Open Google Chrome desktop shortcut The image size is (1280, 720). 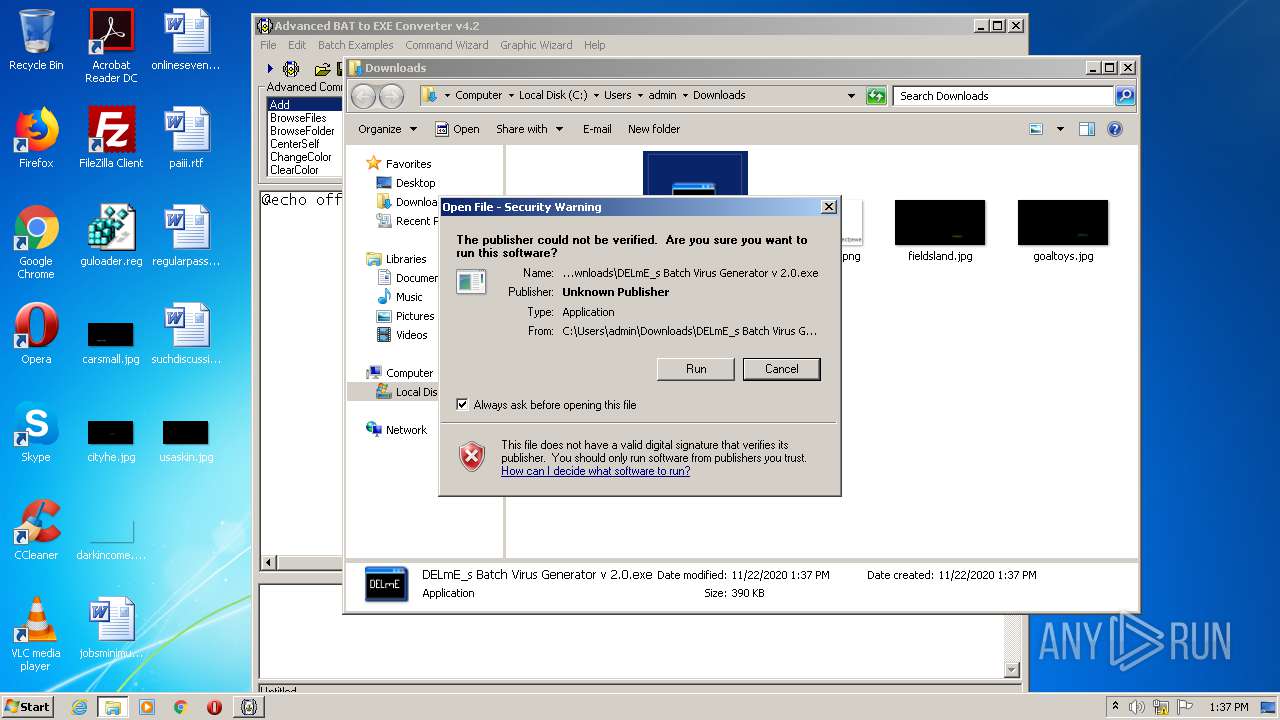[36, 242]
